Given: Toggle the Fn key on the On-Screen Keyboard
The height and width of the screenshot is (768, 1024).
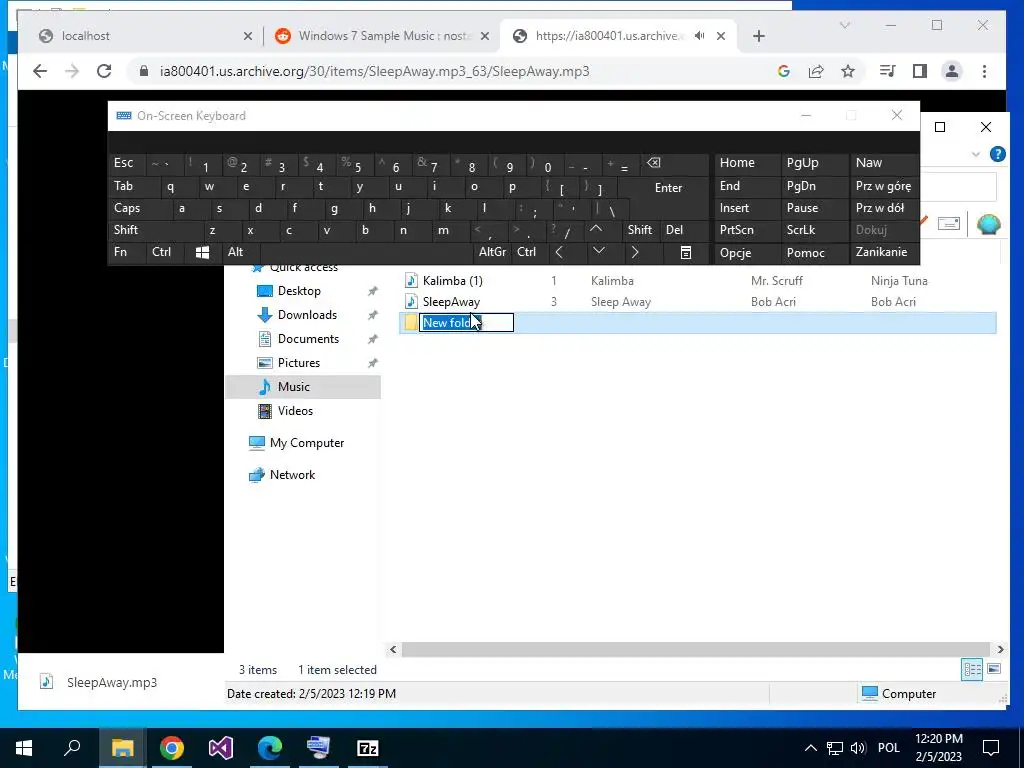Looking at the screenshot, I should (x=127, y=252).
